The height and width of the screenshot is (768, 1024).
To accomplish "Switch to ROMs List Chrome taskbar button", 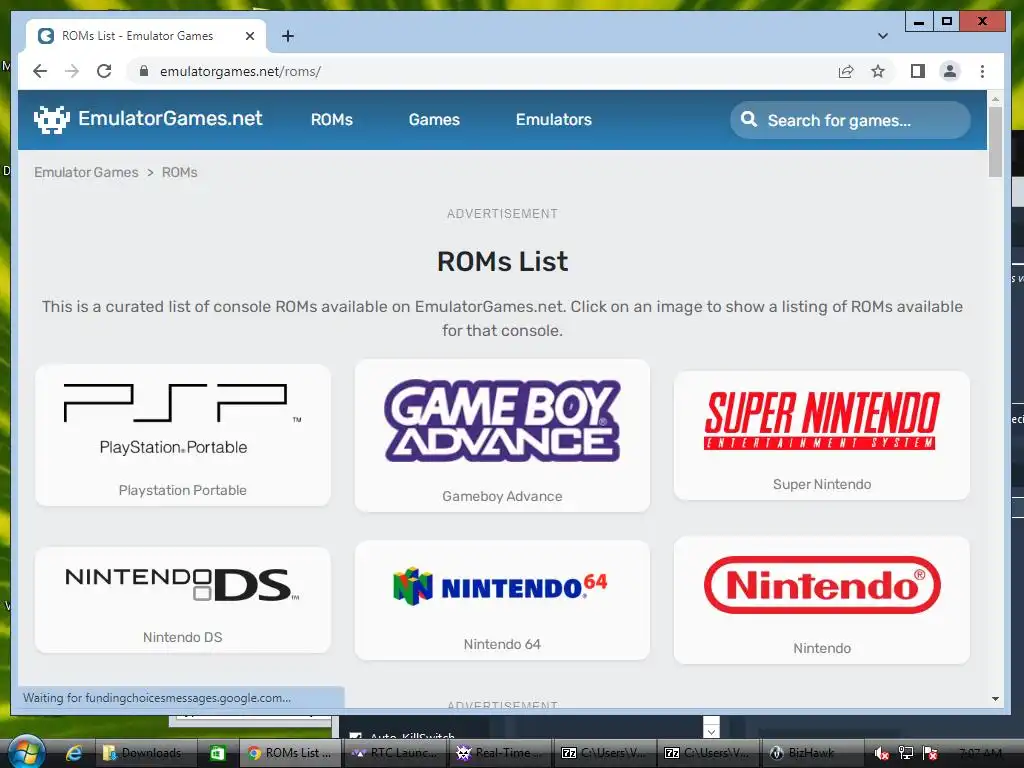I will pos(289,753).
